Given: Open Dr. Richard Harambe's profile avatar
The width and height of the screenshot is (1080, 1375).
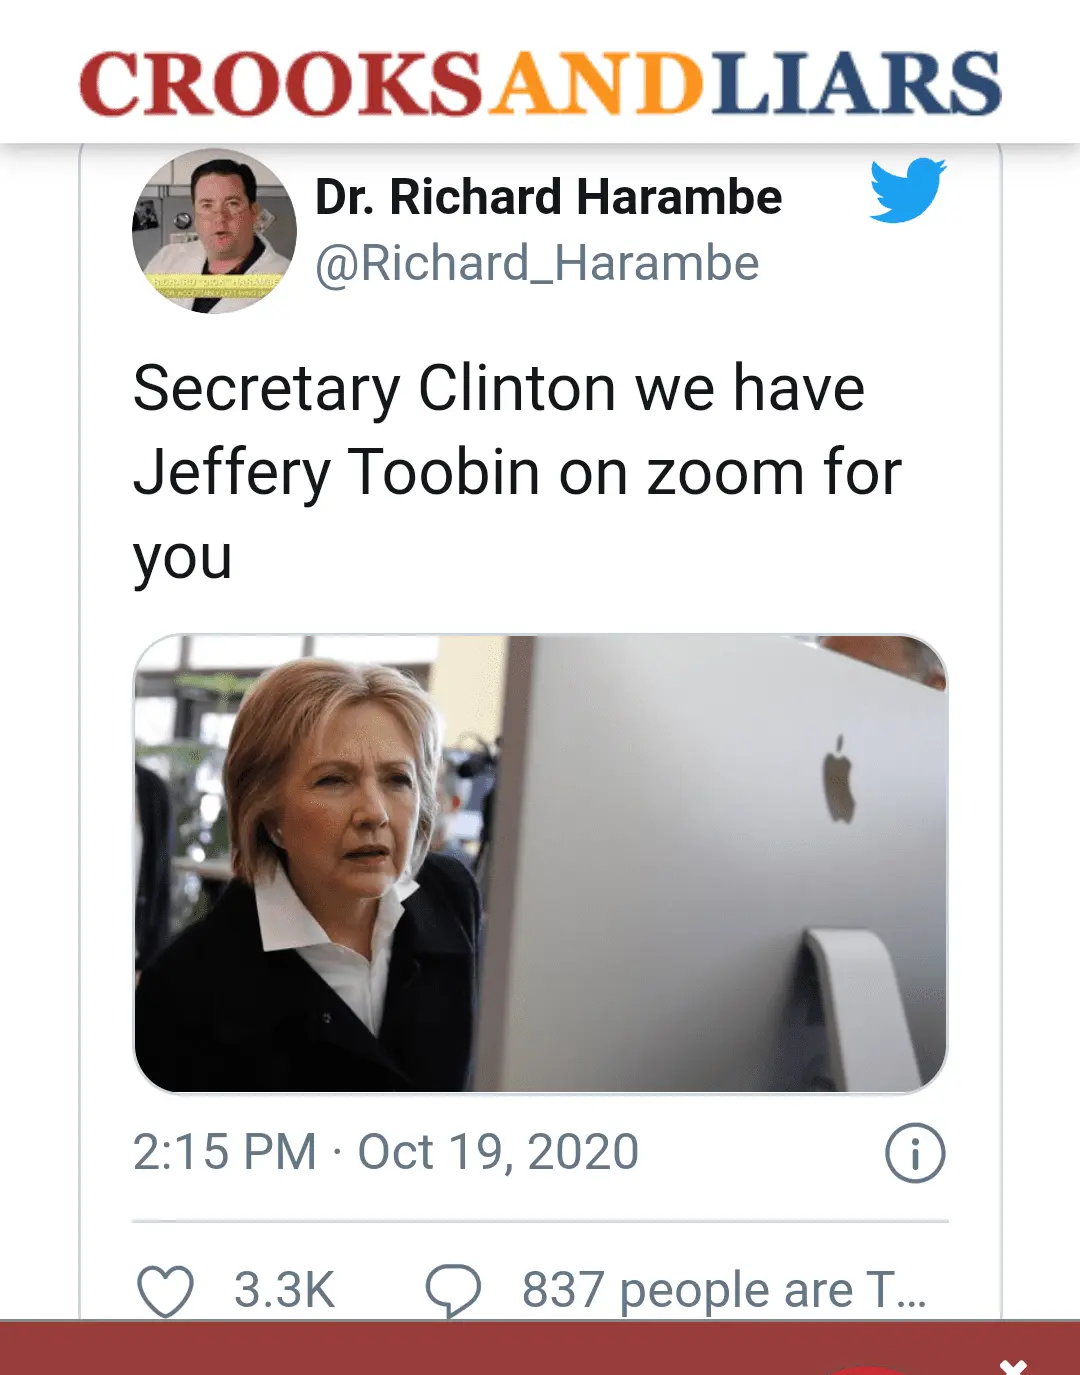Looking at the screenshot, I should click(x=214, y=231).
